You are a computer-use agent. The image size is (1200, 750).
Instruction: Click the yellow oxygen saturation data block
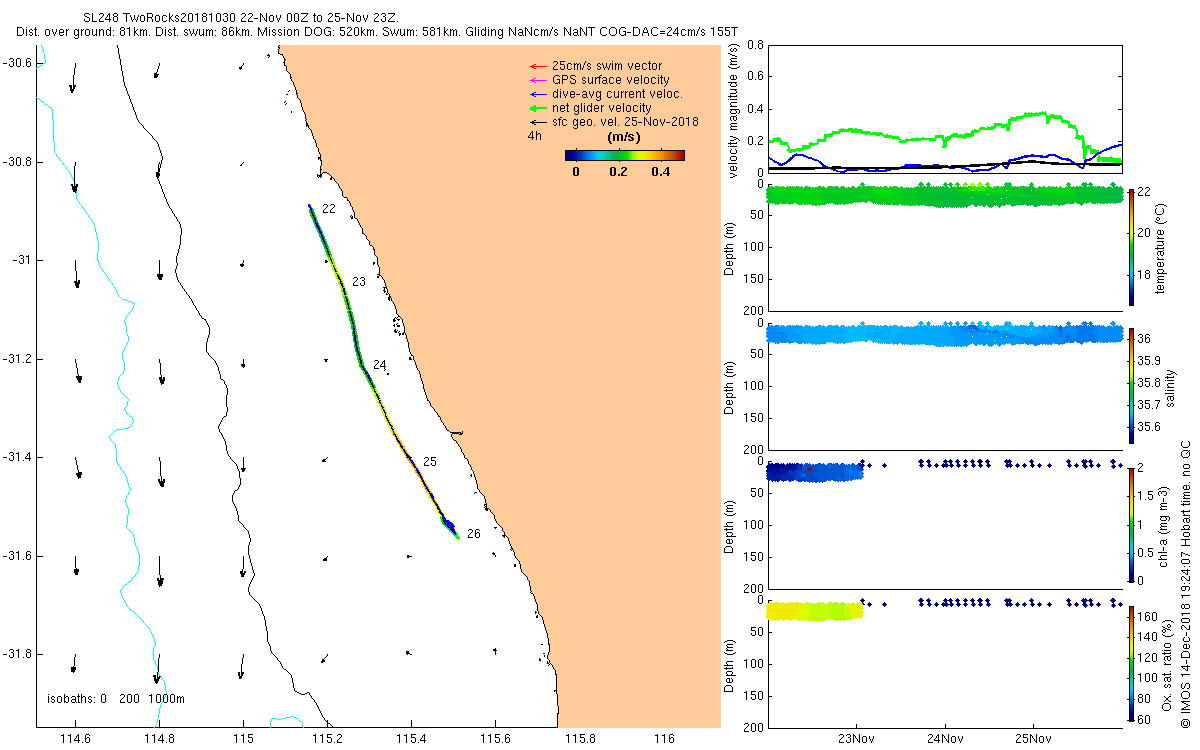tap(814, 610)
